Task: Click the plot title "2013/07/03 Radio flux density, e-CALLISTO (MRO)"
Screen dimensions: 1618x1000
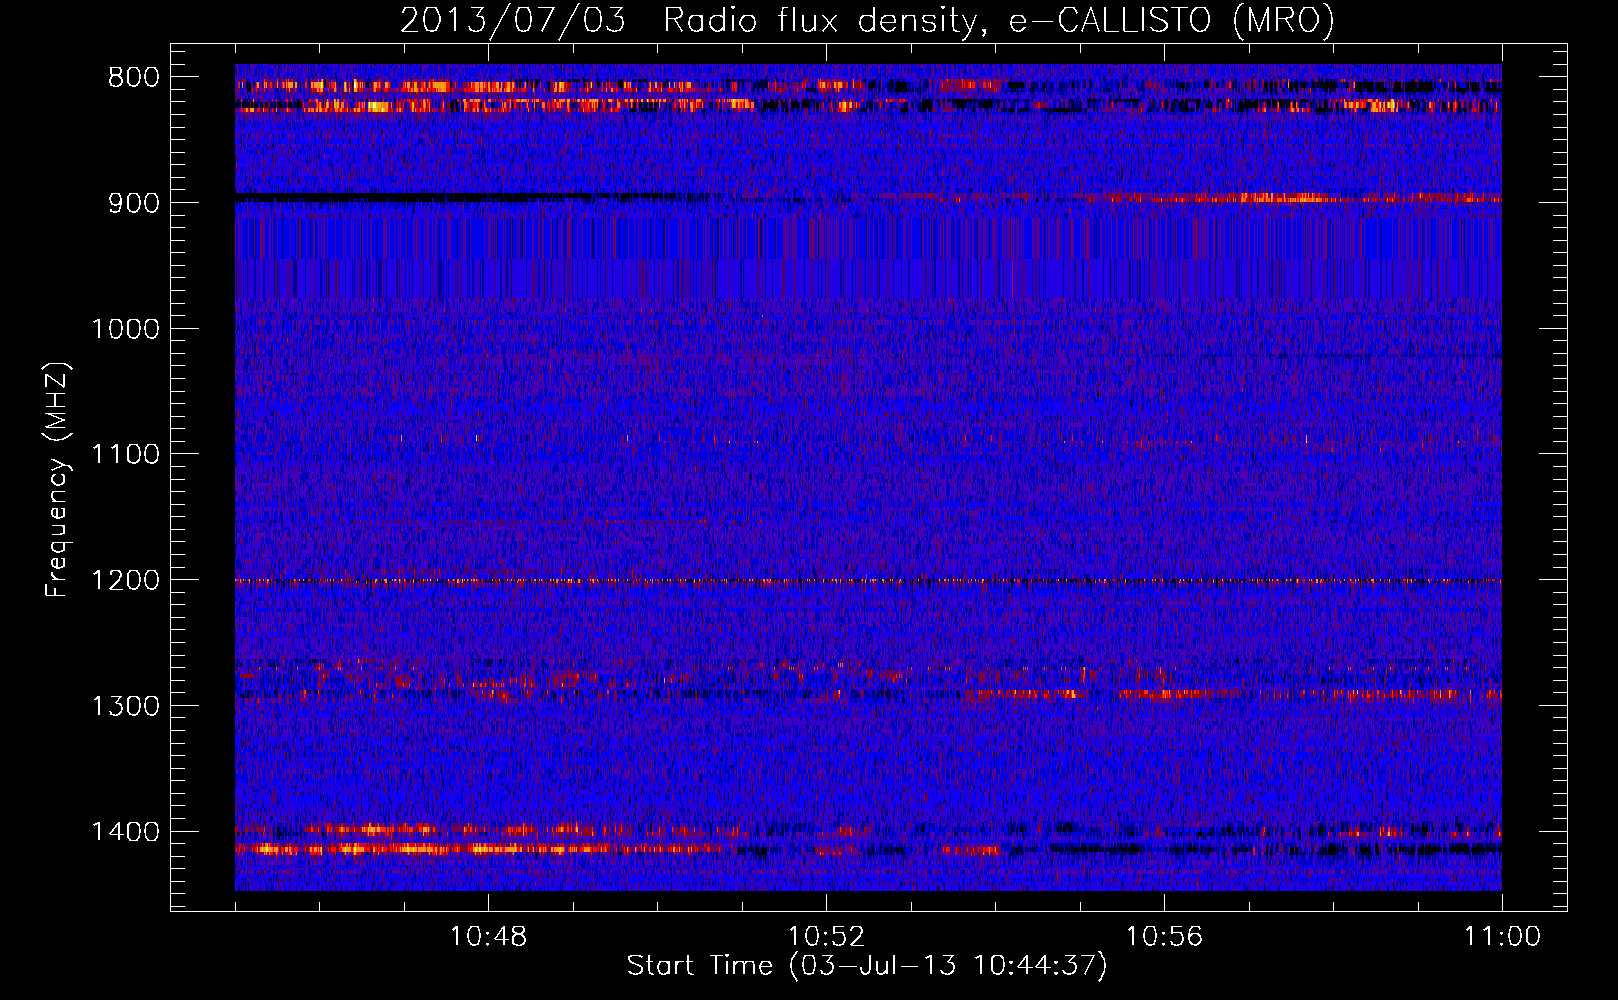Action: 867,20
